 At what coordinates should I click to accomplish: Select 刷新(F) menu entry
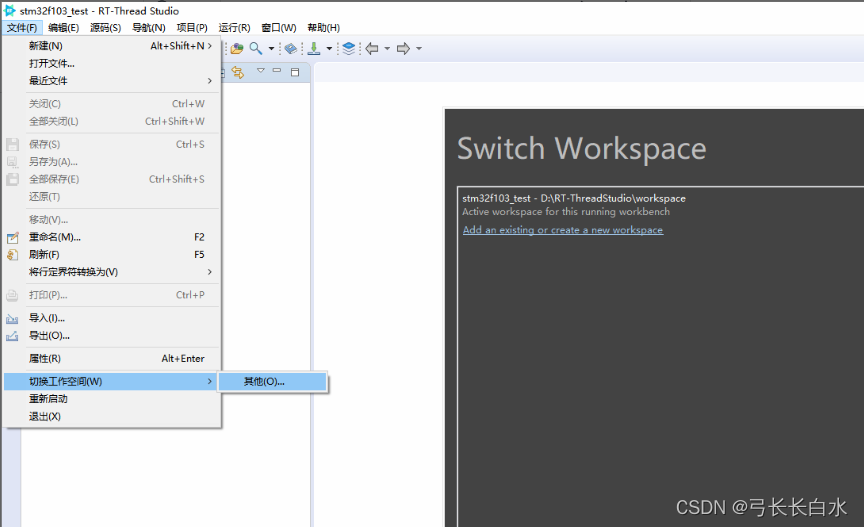pyautogui.click(x=112, y=255)
